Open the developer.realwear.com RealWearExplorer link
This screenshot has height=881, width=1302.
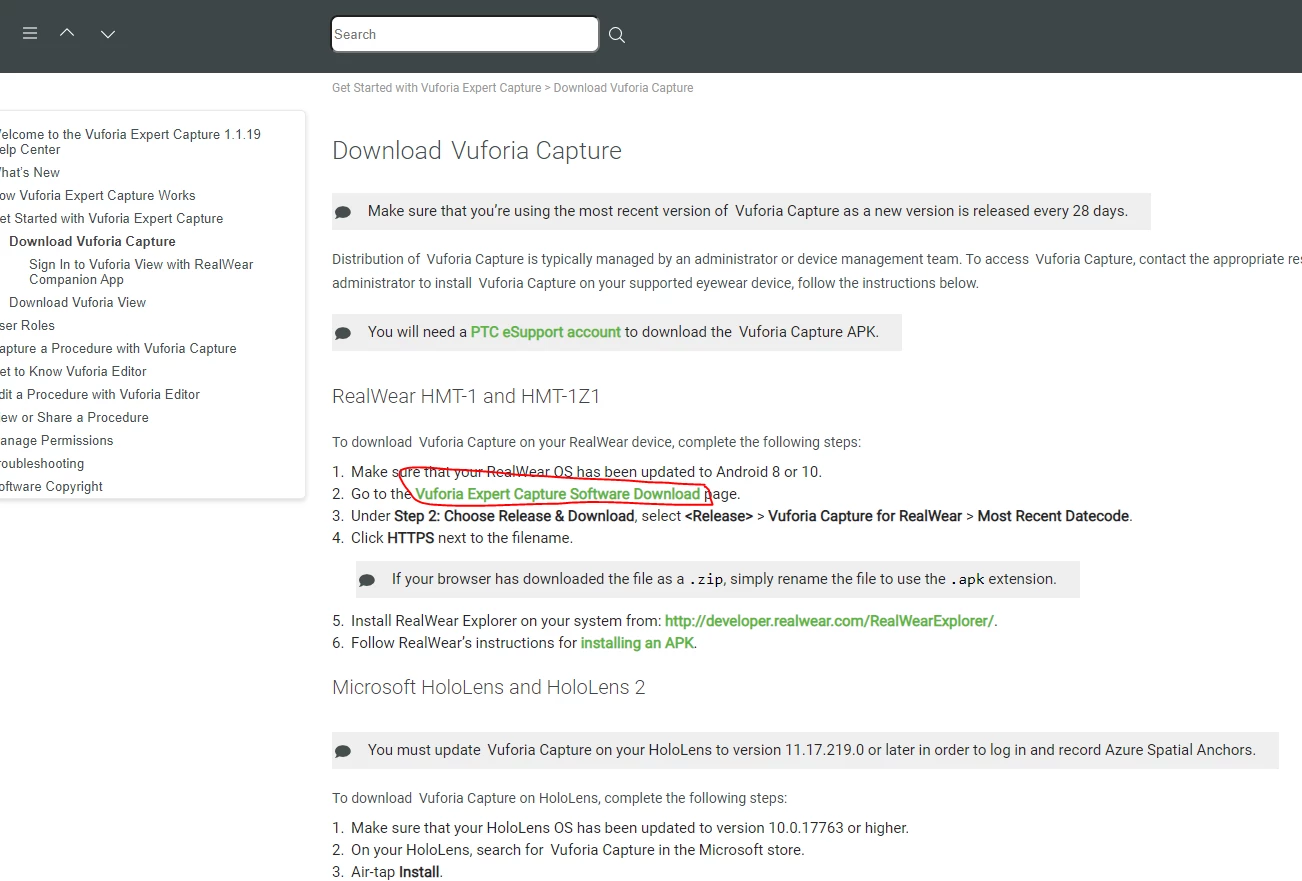coord(829,621)
